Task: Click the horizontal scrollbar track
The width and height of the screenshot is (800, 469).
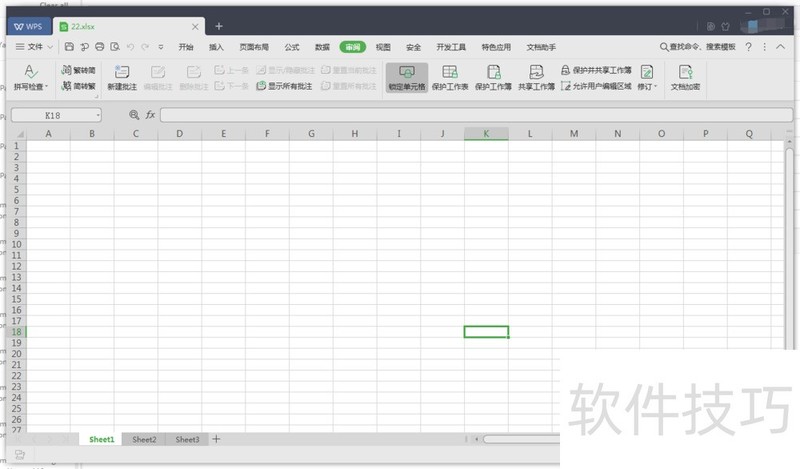Action: (521, 439)
